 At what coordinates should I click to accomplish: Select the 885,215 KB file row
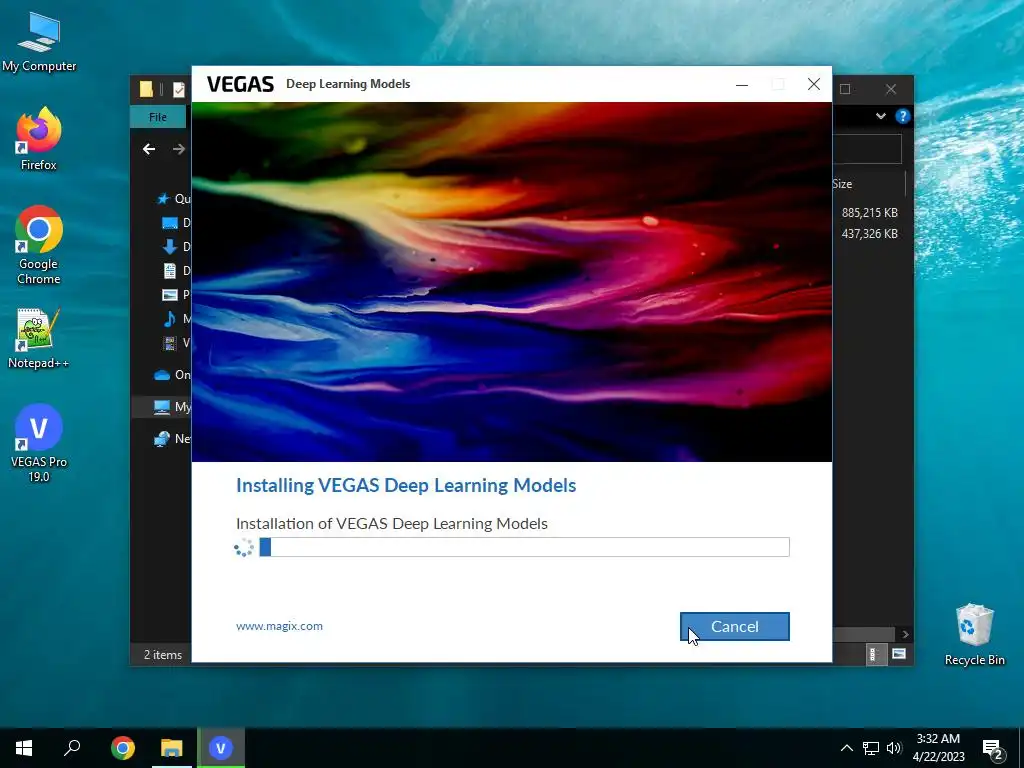[869, 213]
